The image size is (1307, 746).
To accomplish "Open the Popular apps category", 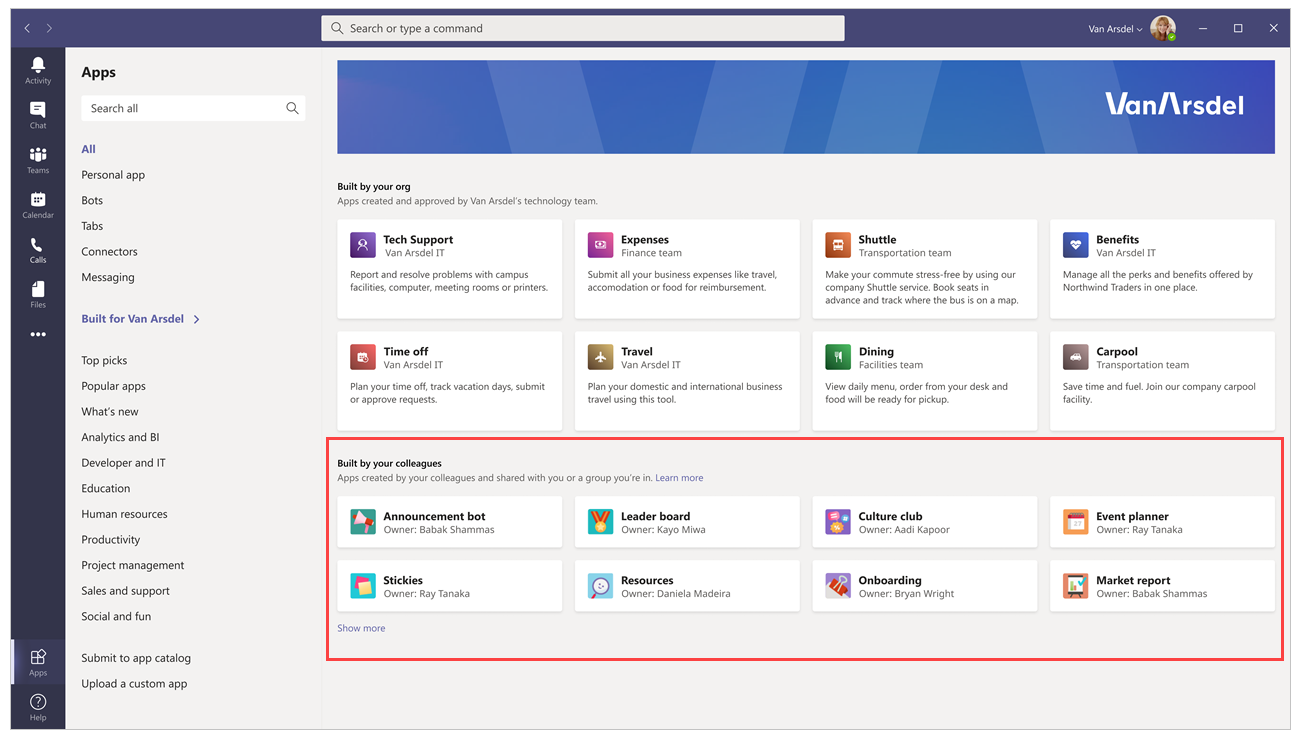I will pyautogui.click(x=113, y=386).
